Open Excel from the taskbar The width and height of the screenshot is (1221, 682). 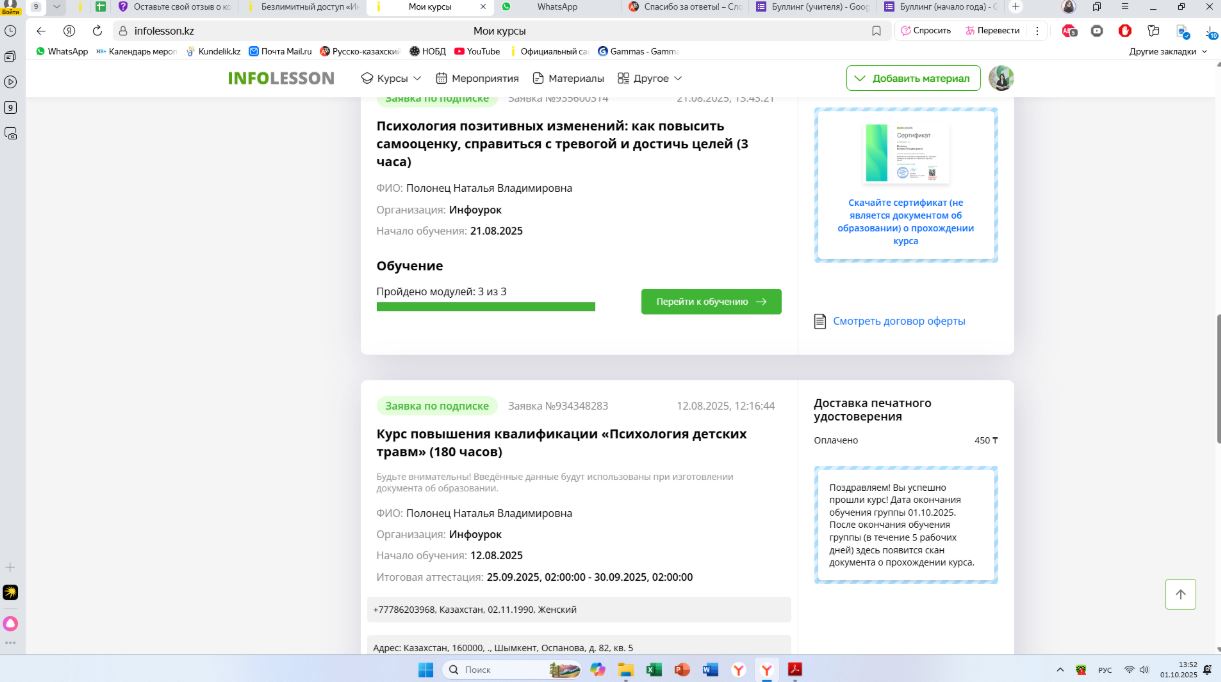654,669
